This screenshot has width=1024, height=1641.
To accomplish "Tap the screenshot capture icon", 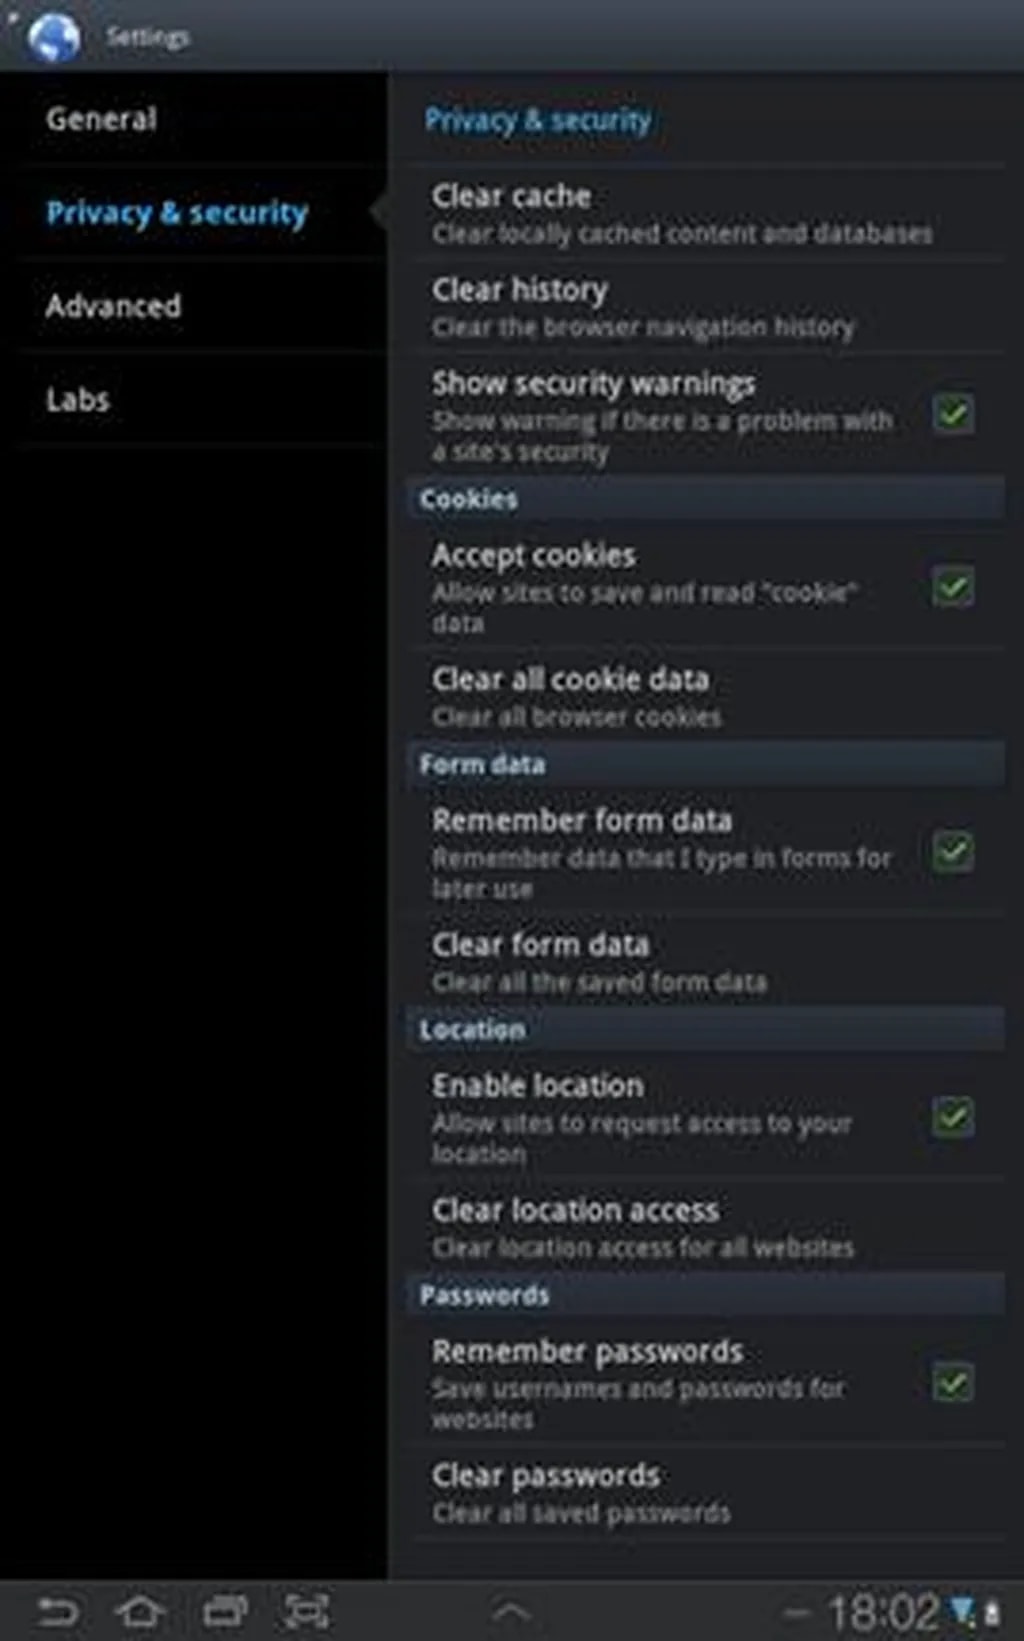I will [306, 1610].
